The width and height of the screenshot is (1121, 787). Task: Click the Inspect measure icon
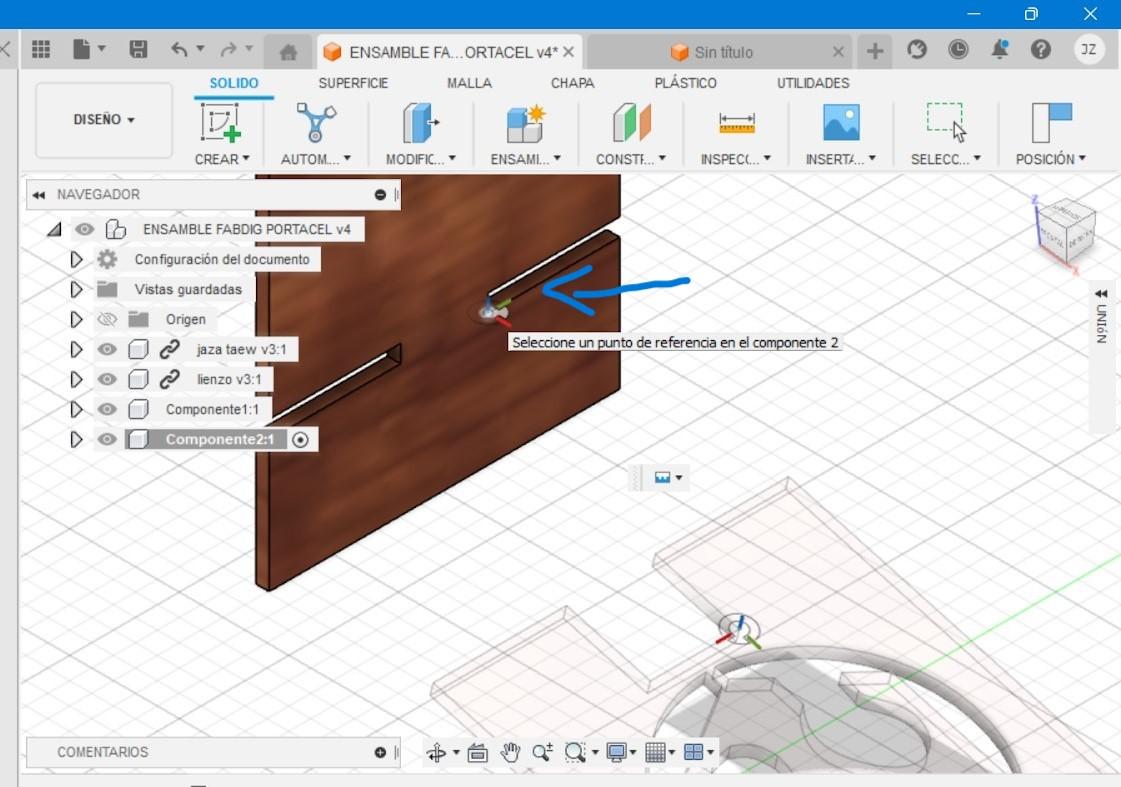click(x=736, y=124)
